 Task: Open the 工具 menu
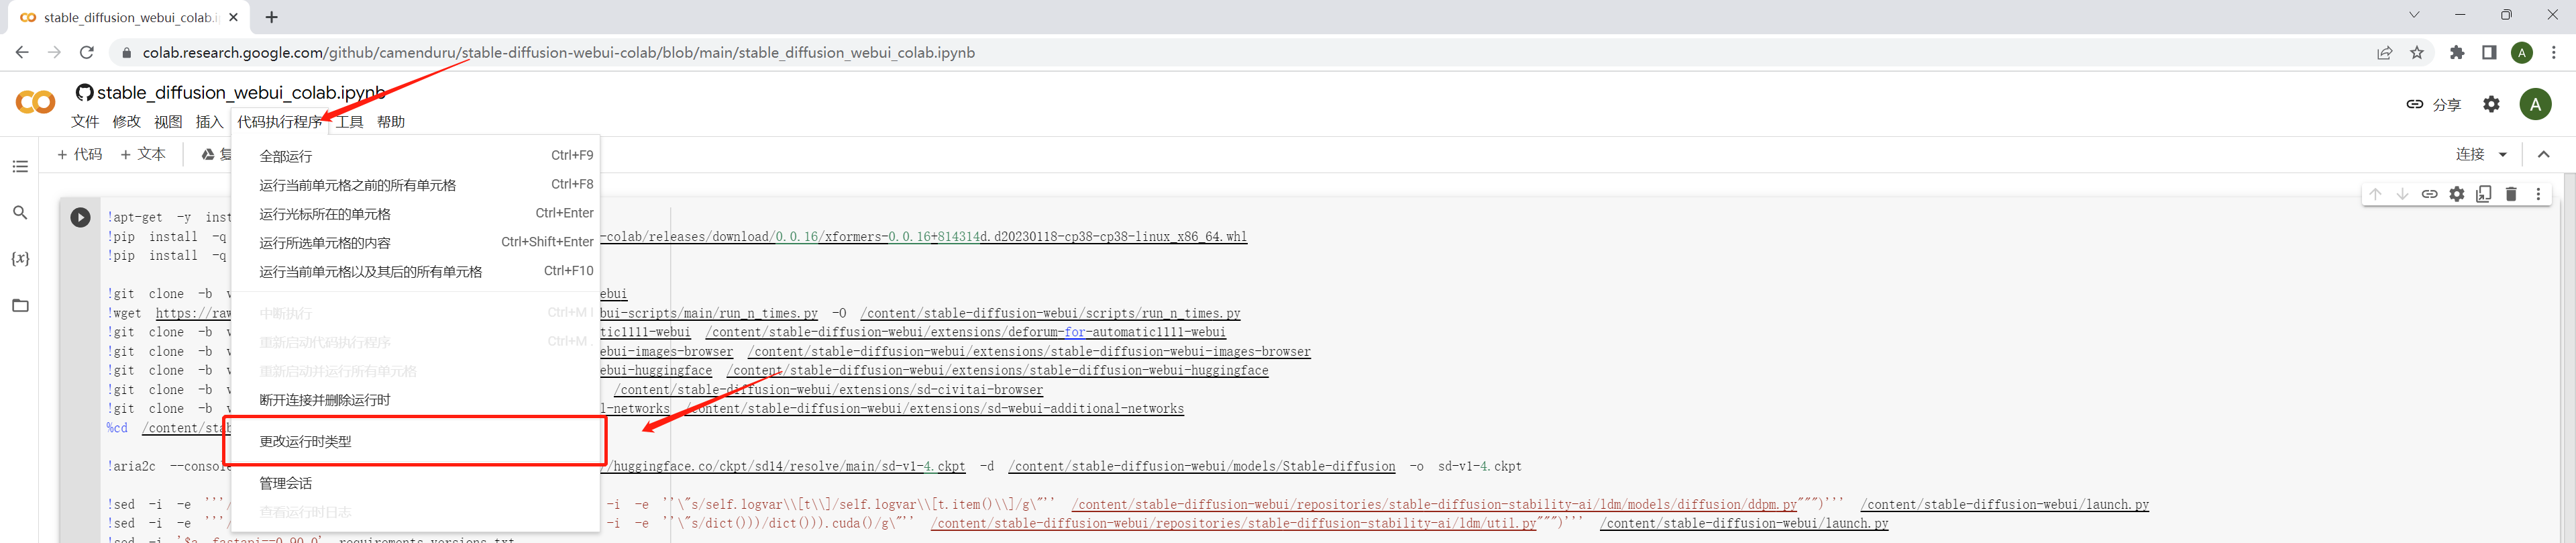[x=350, y=122]
